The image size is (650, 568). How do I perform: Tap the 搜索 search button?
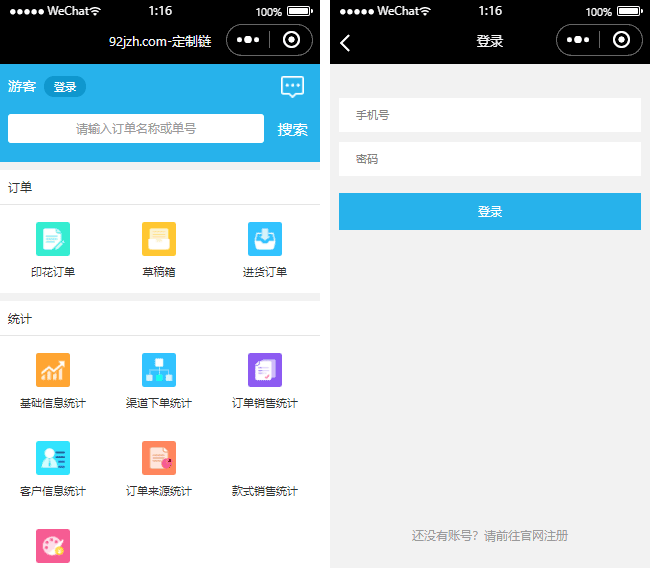pyautogui.click(x=293, y=129)
